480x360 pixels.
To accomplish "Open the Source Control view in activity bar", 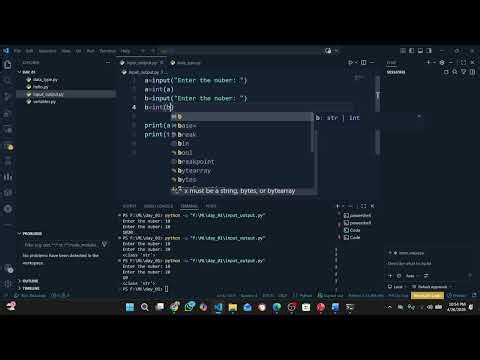I will tap(8, 97).
